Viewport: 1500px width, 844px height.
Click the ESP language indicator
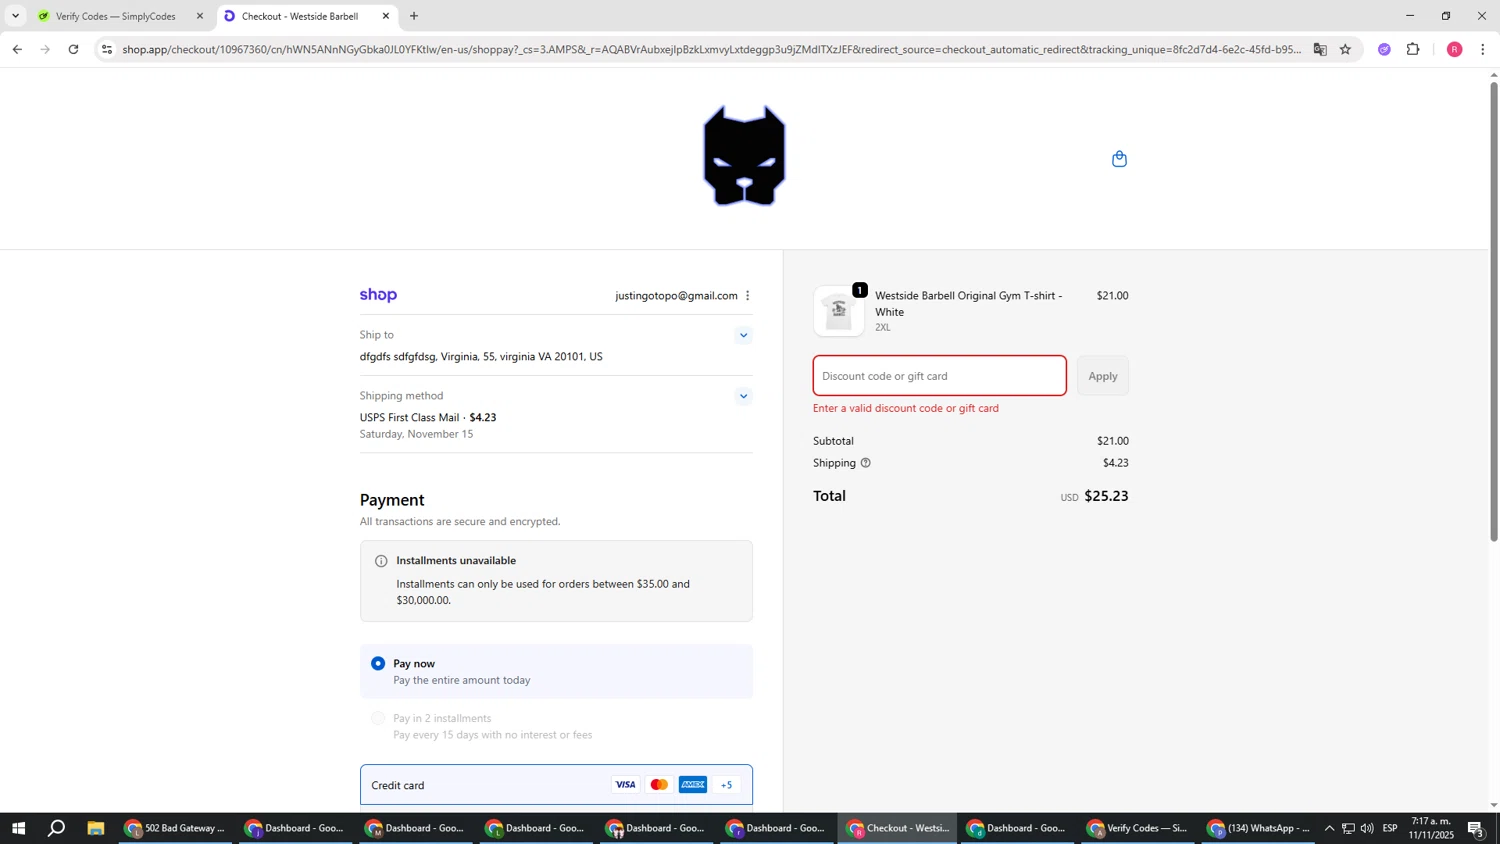(1390, 828)
